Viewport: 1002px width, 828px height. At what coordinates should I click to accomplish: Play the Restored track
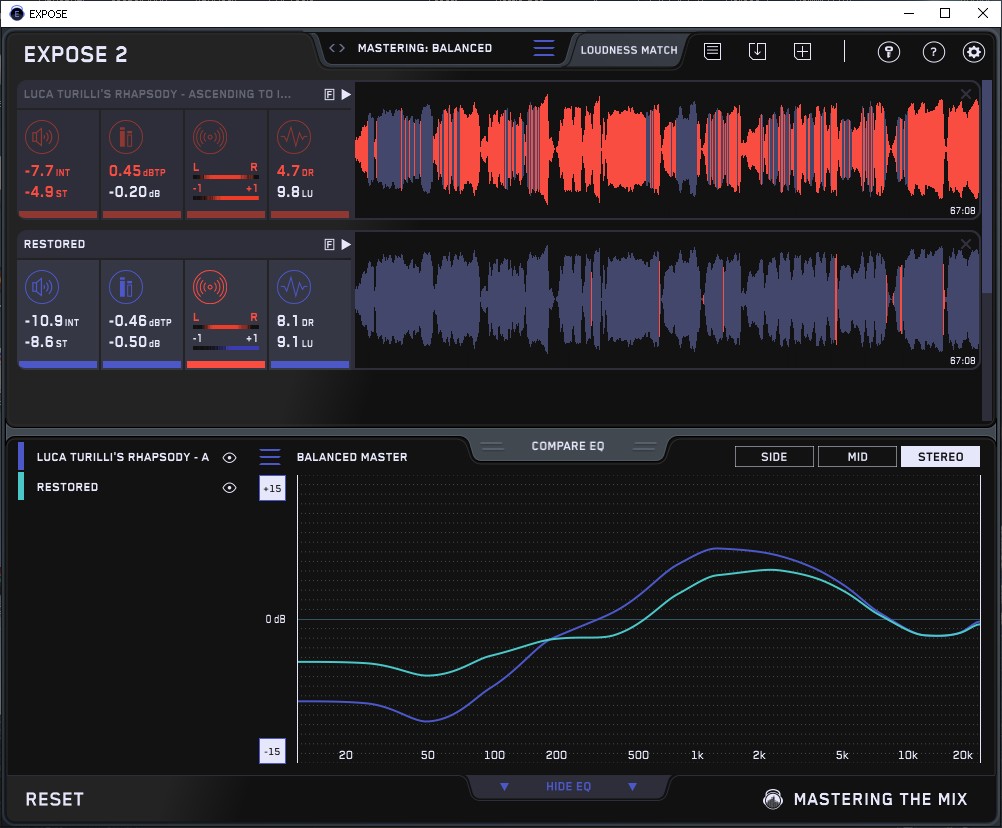coord(346,245)
